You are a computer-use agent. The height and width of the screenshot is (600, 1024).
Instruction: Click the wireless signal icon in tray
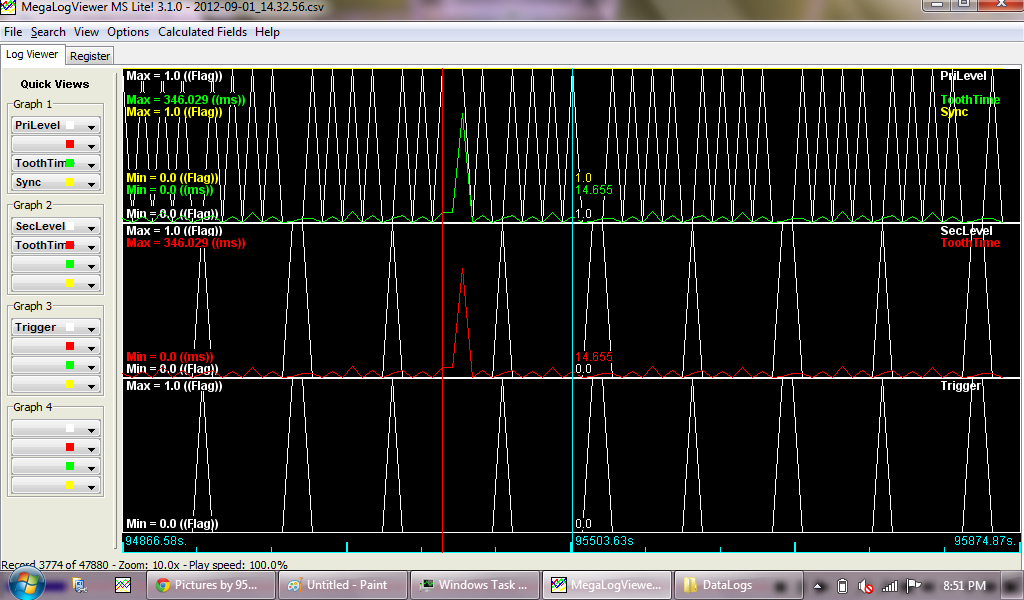891,586
